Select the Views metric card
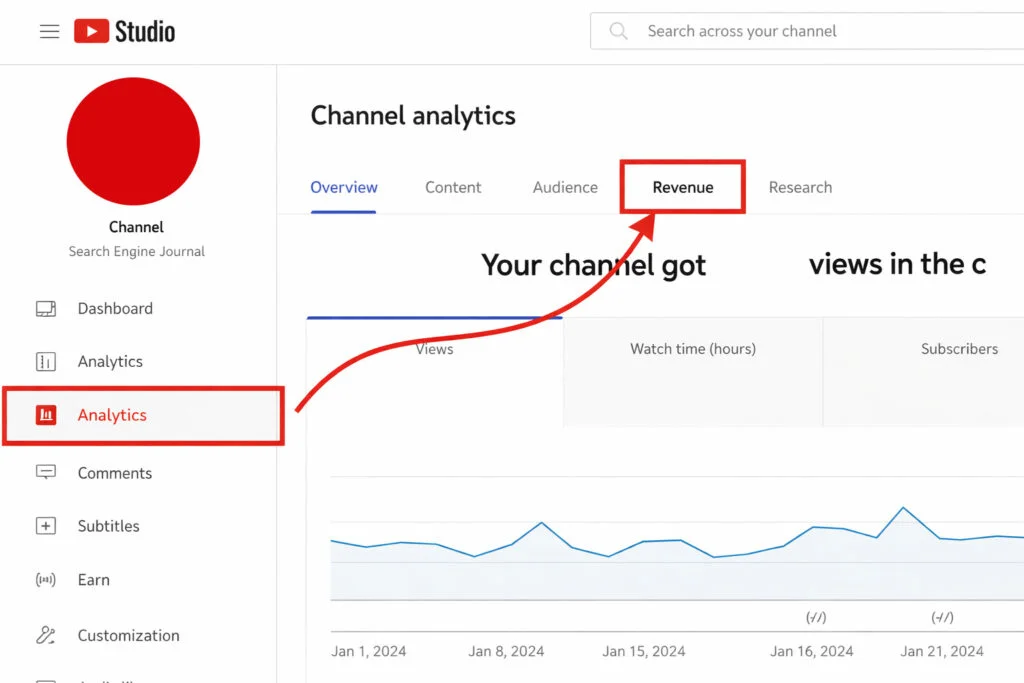The height and width of the screenshot is (683, 1024). point(434,371)
